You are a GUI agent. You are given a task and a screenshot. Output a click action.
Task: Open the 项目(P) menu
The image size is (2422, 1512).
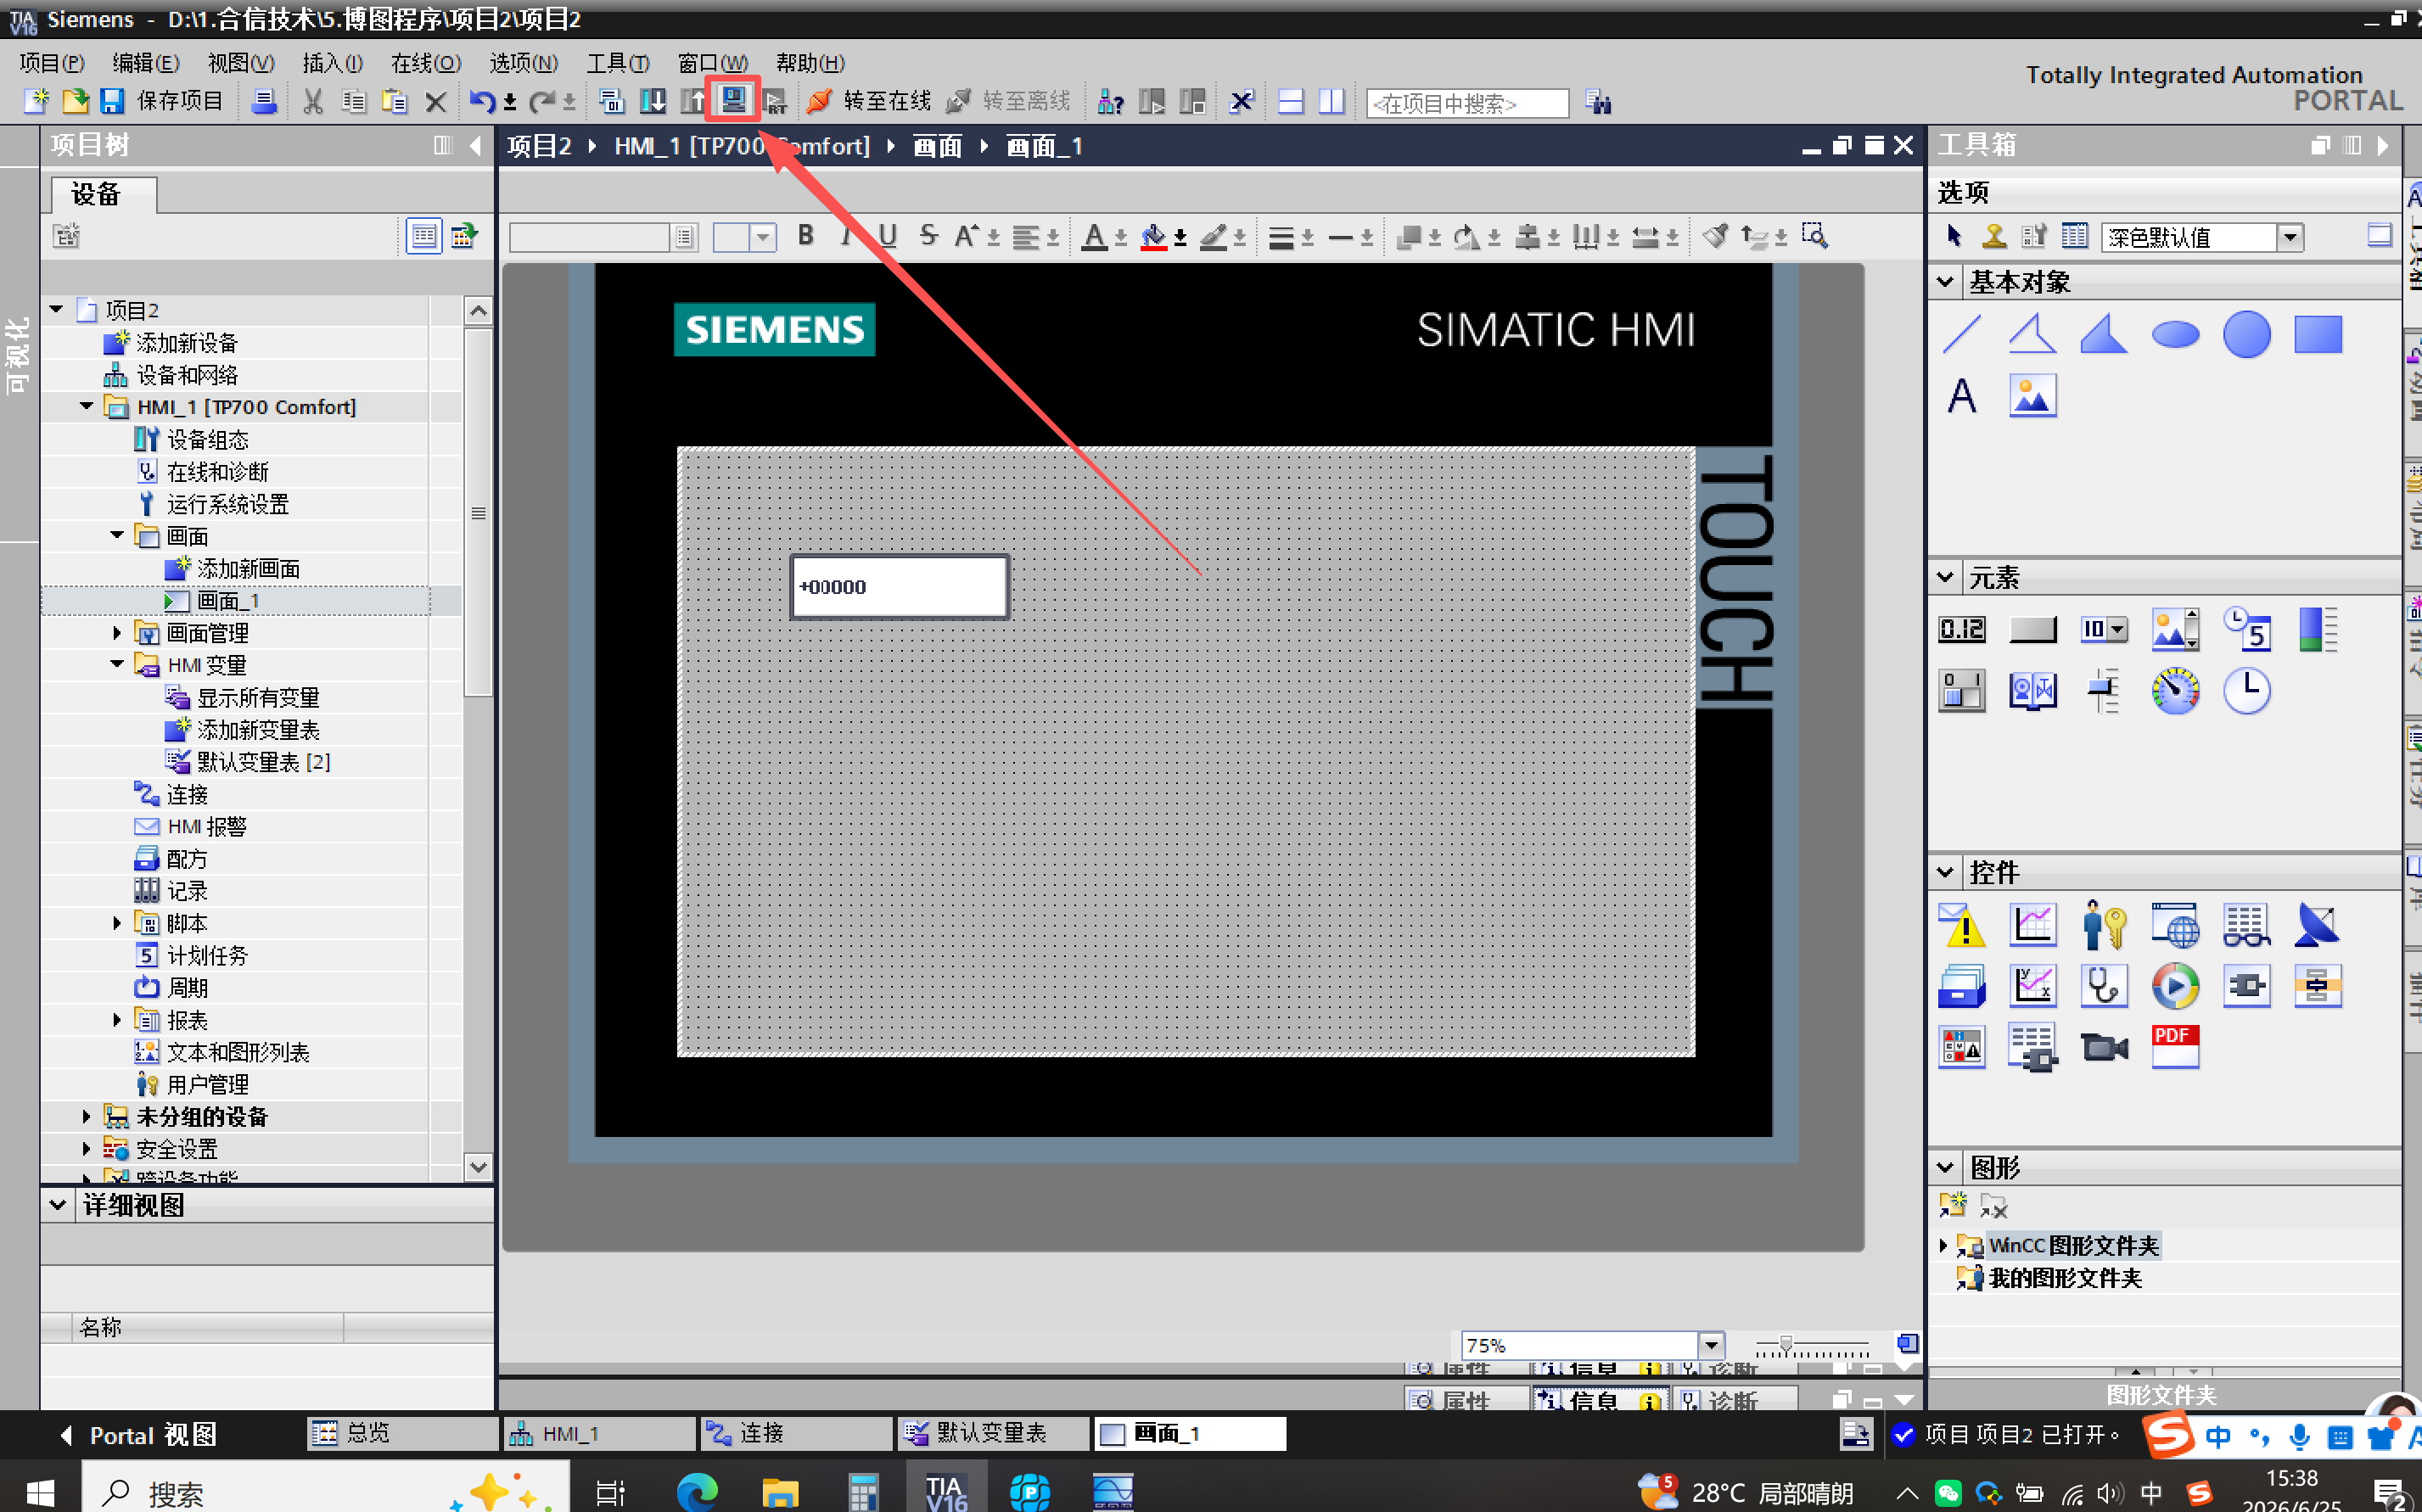[x=52, y=63]
